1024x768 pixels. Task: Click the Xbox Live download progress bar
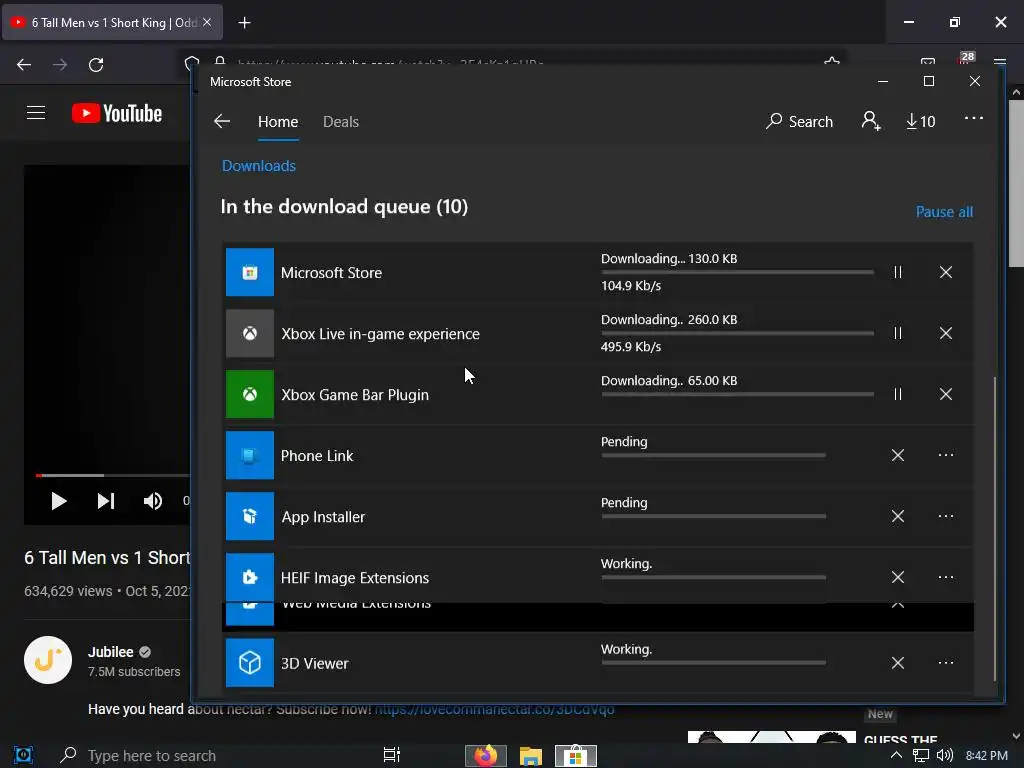point(737,333)
